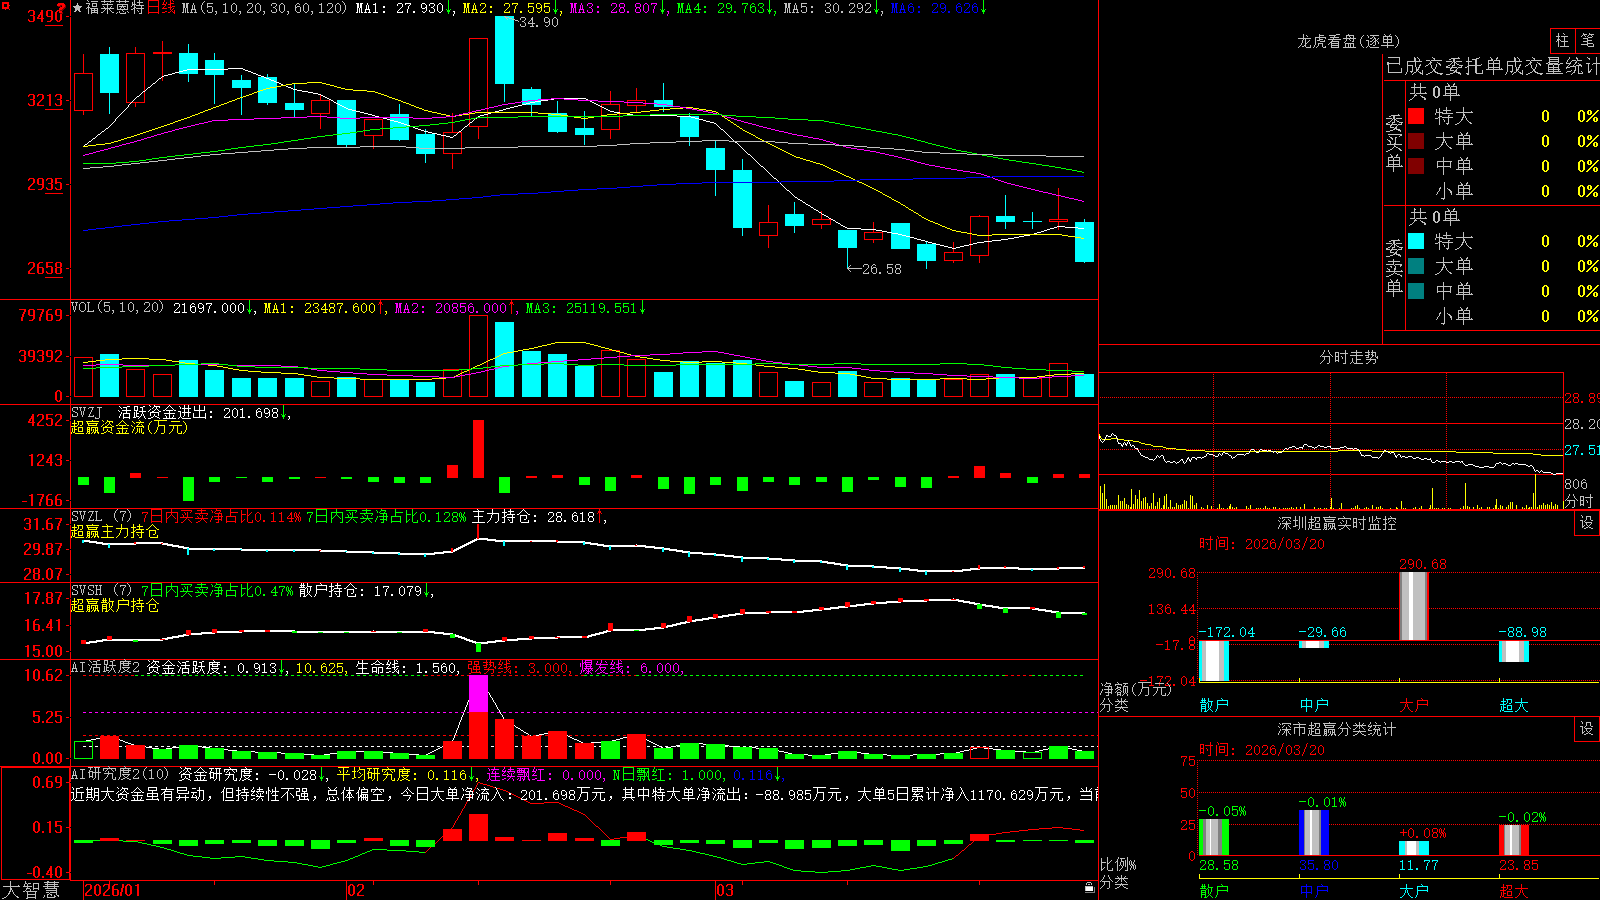Click the 散户持仓: 17.079 value
This screenshot has height=900, width=1600.
(x=366, y=591)
